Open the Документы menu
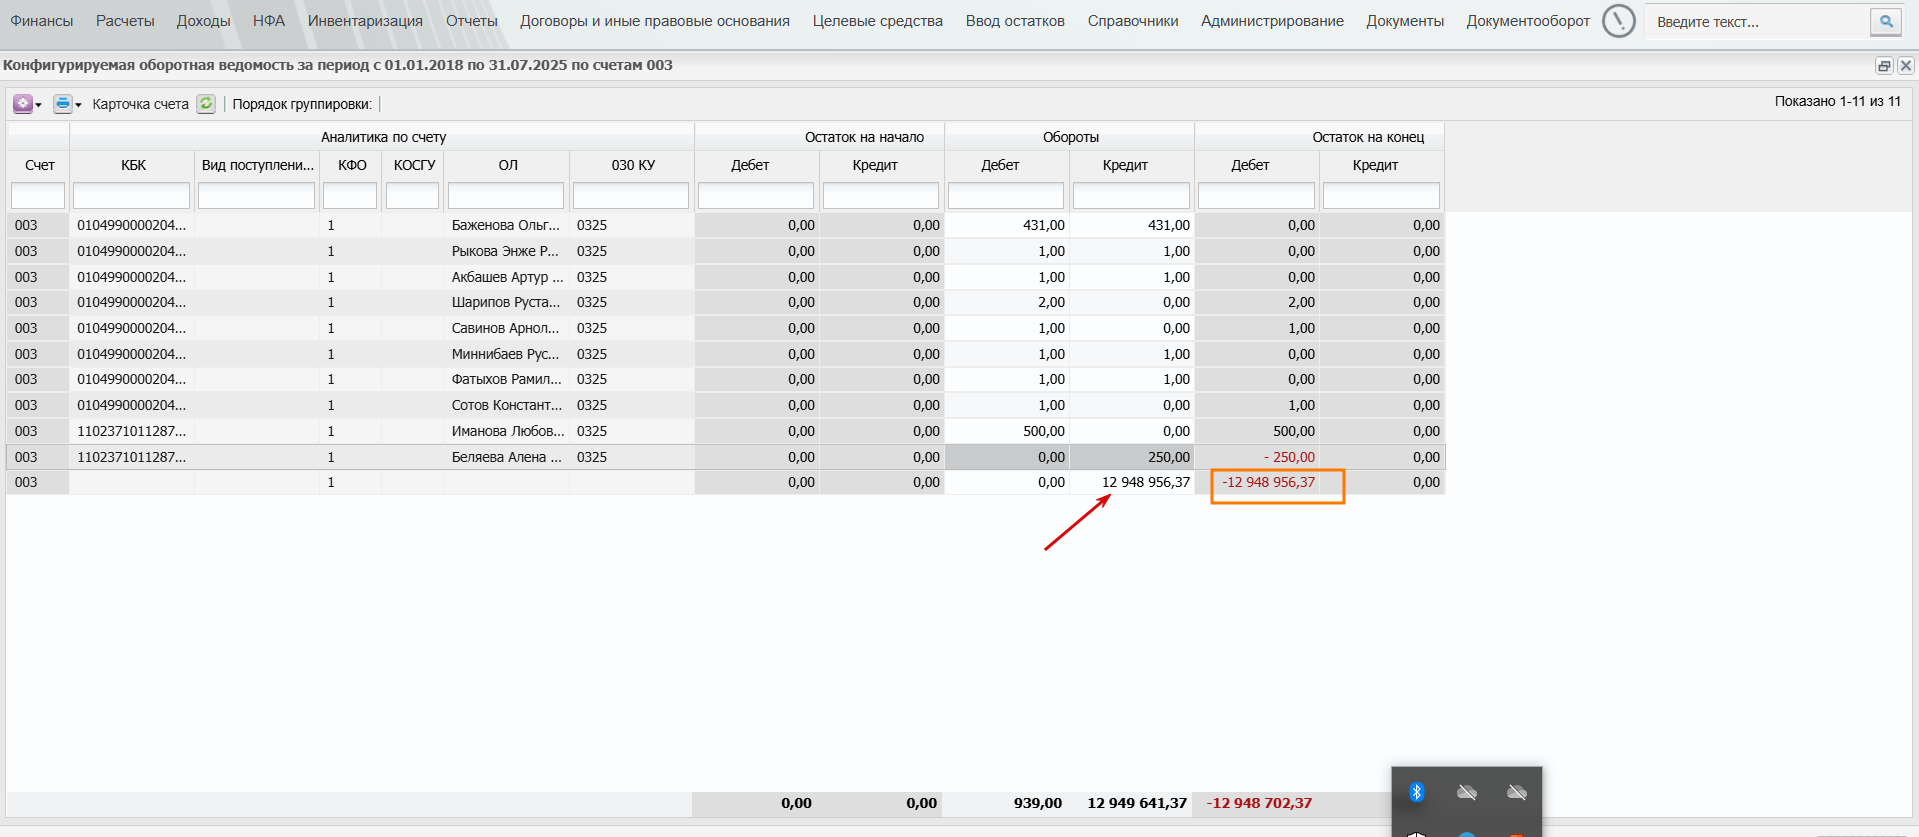 pyautogui.click(x=1405, y=21)
